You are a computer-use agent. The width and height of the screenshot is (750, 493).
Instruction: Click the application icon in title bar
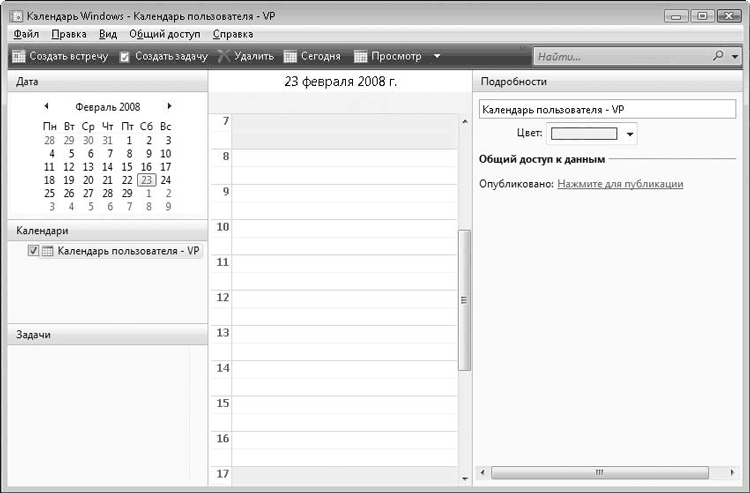tap(16, 16)
